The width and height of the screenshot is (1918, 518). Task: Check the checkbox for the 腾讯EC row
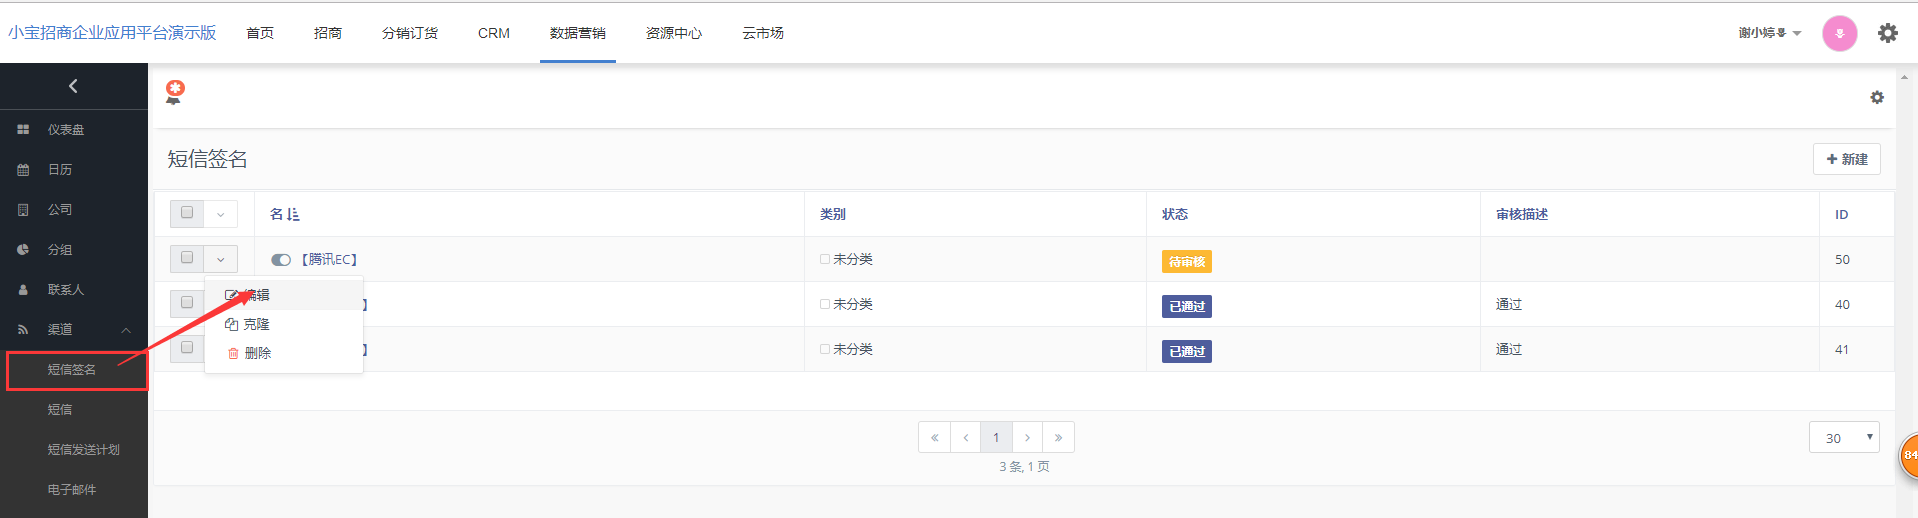[x=187, y=258]
